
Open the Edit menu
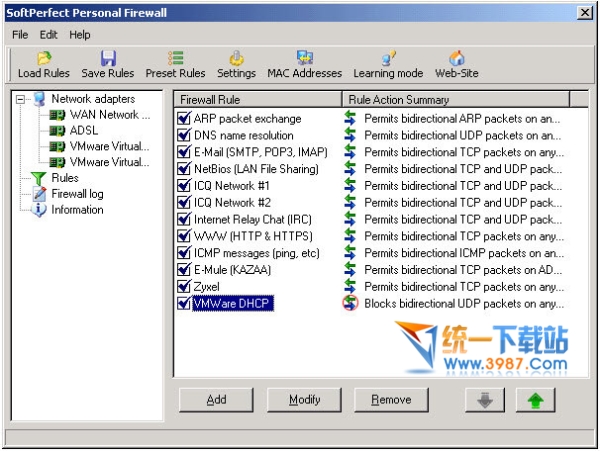coord(49,35)
